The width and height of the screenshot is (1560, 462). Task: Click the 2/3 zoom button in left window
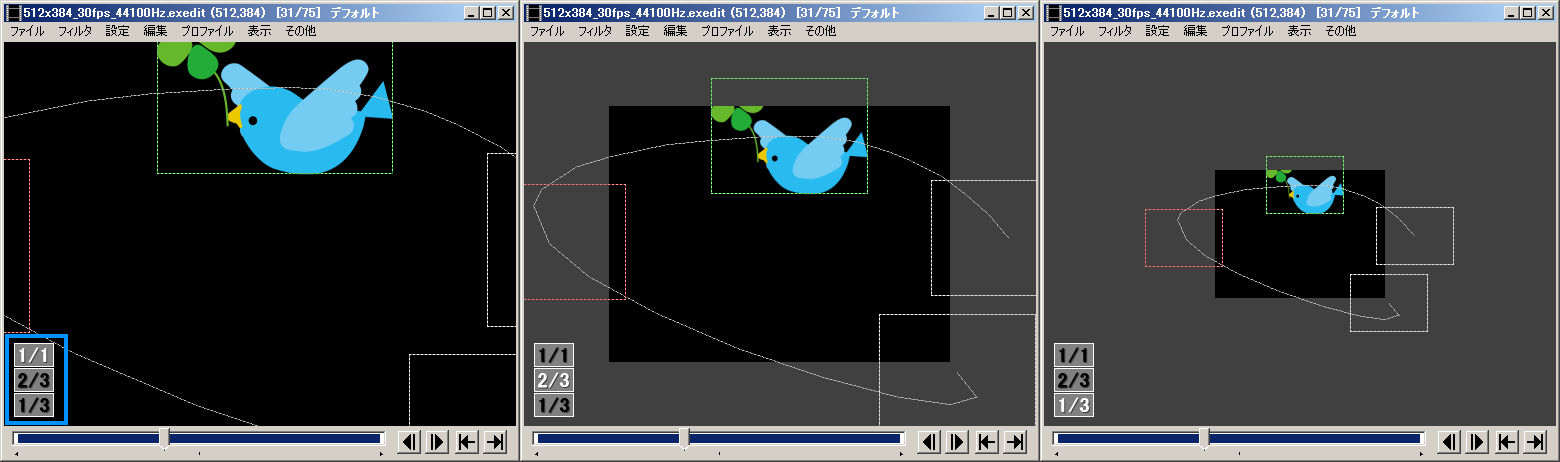tap(33, 380)
